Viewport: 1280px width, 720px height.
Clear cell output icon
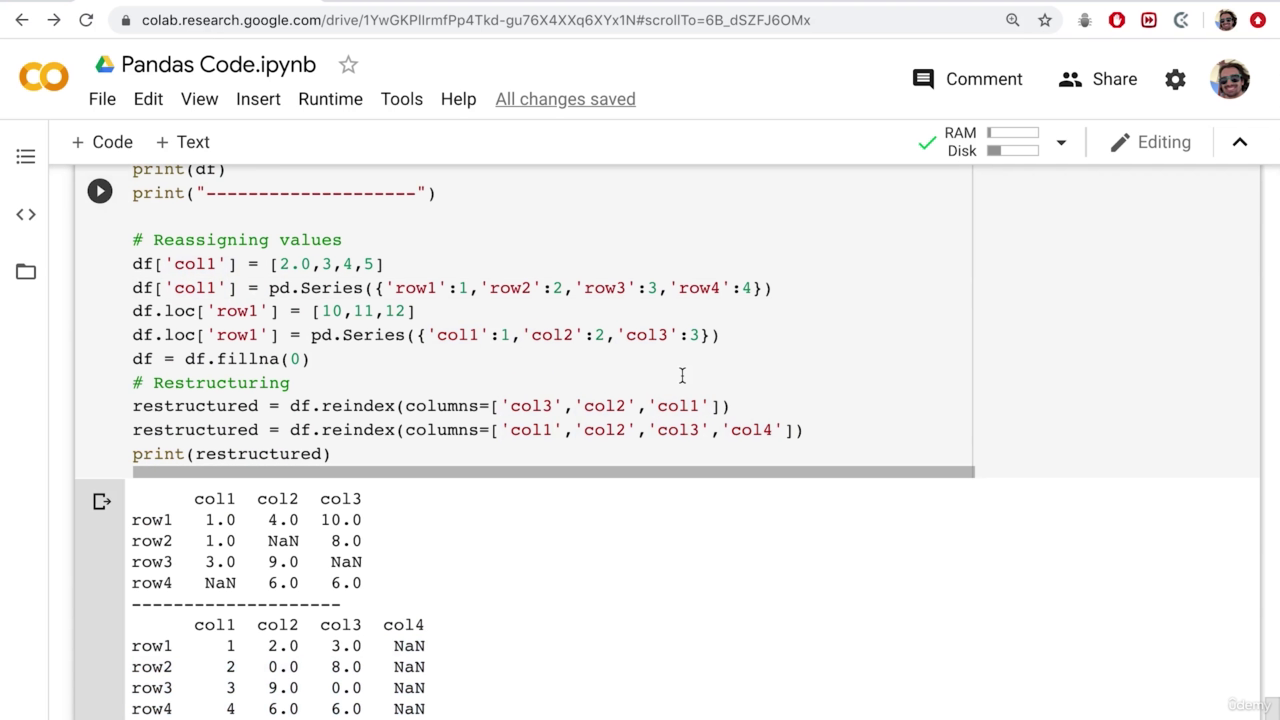(102, 501)
